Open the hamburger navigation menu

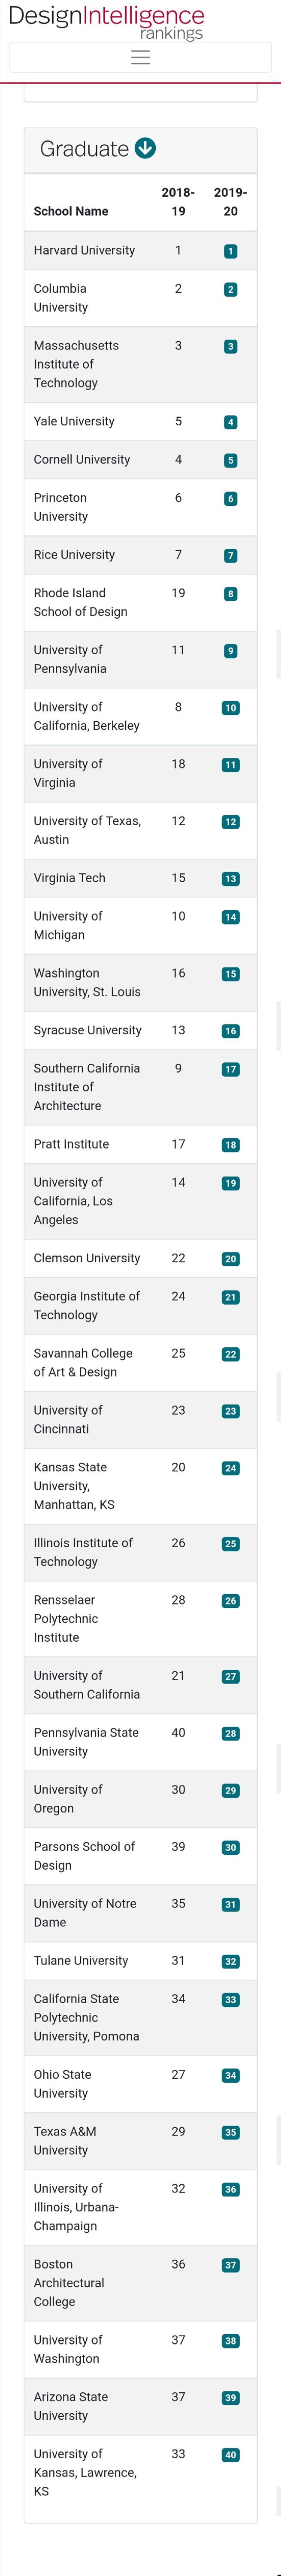140,57
